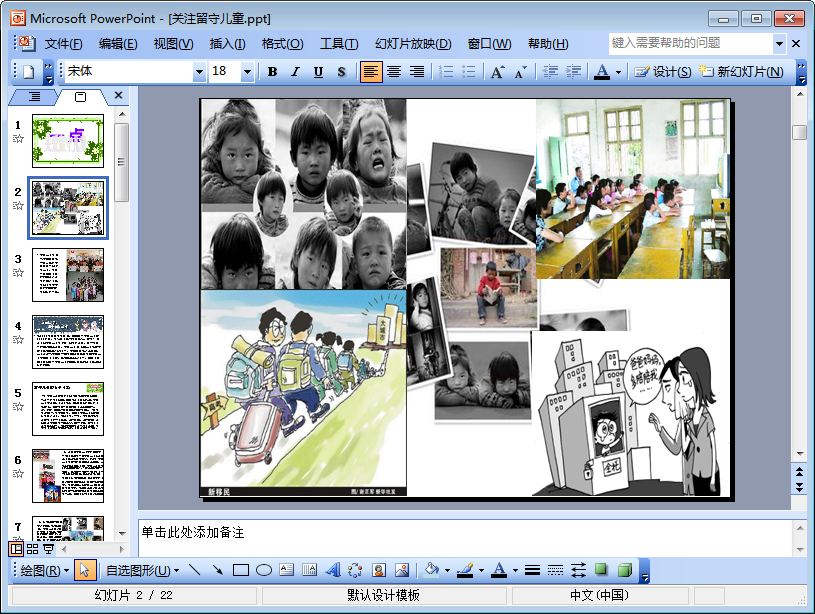Switch to the Slides thumbnail tab

point(81,97)
